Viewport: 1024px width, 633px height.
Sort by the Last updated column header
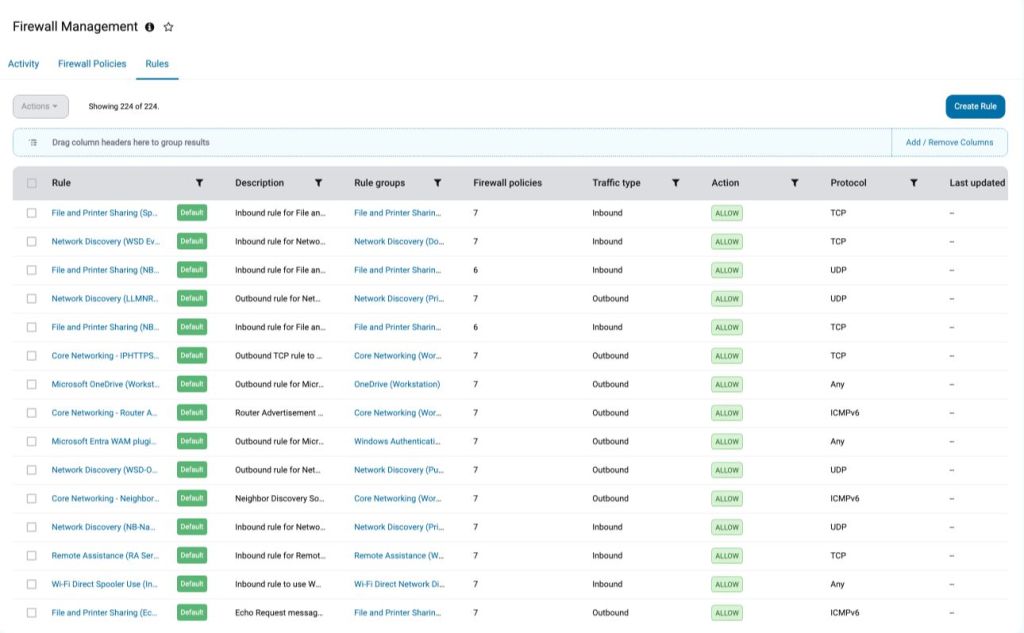(x=977, y=183)
